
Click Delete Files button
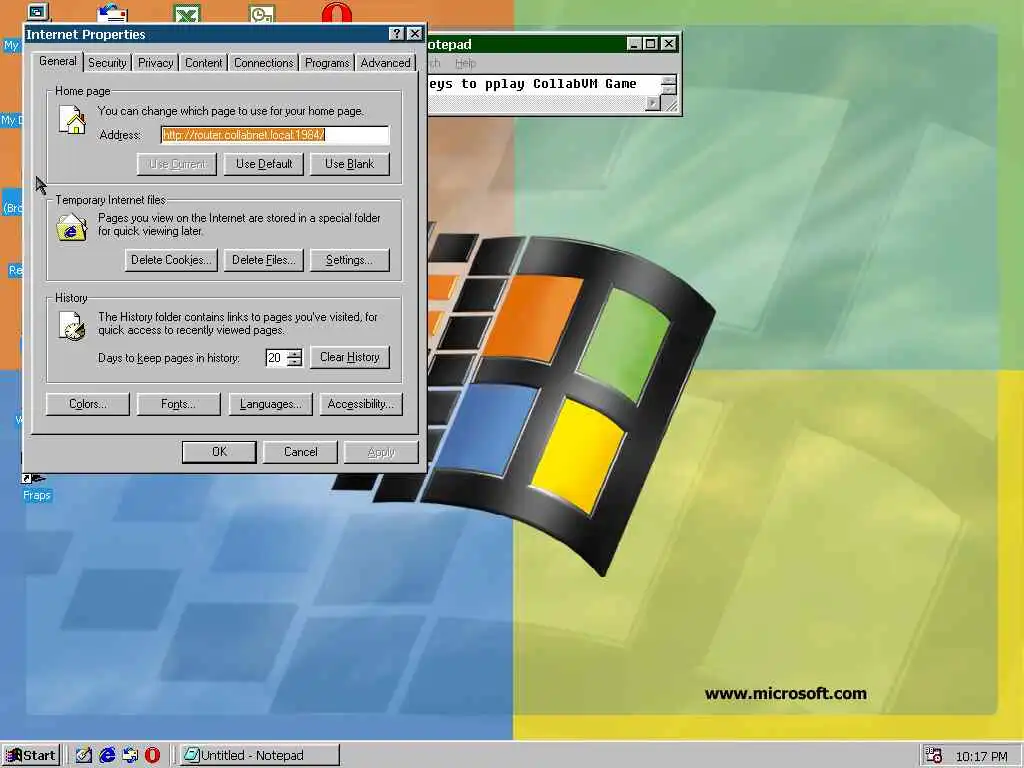(264, 260)
